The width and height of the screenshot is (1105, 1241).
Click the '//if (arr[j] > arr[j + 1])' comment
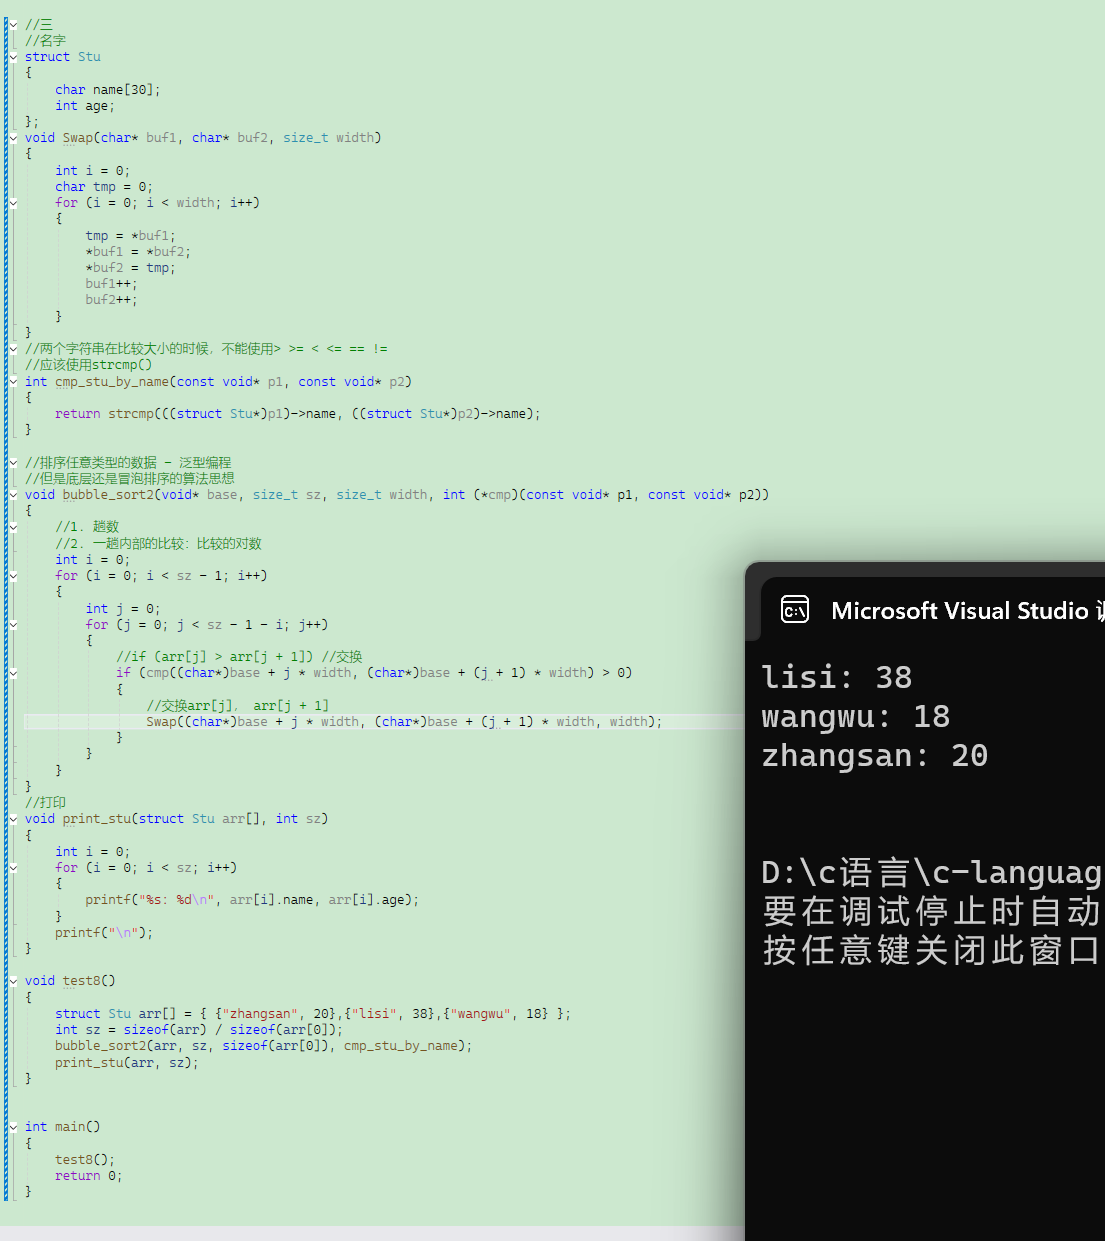coord(239,657)
